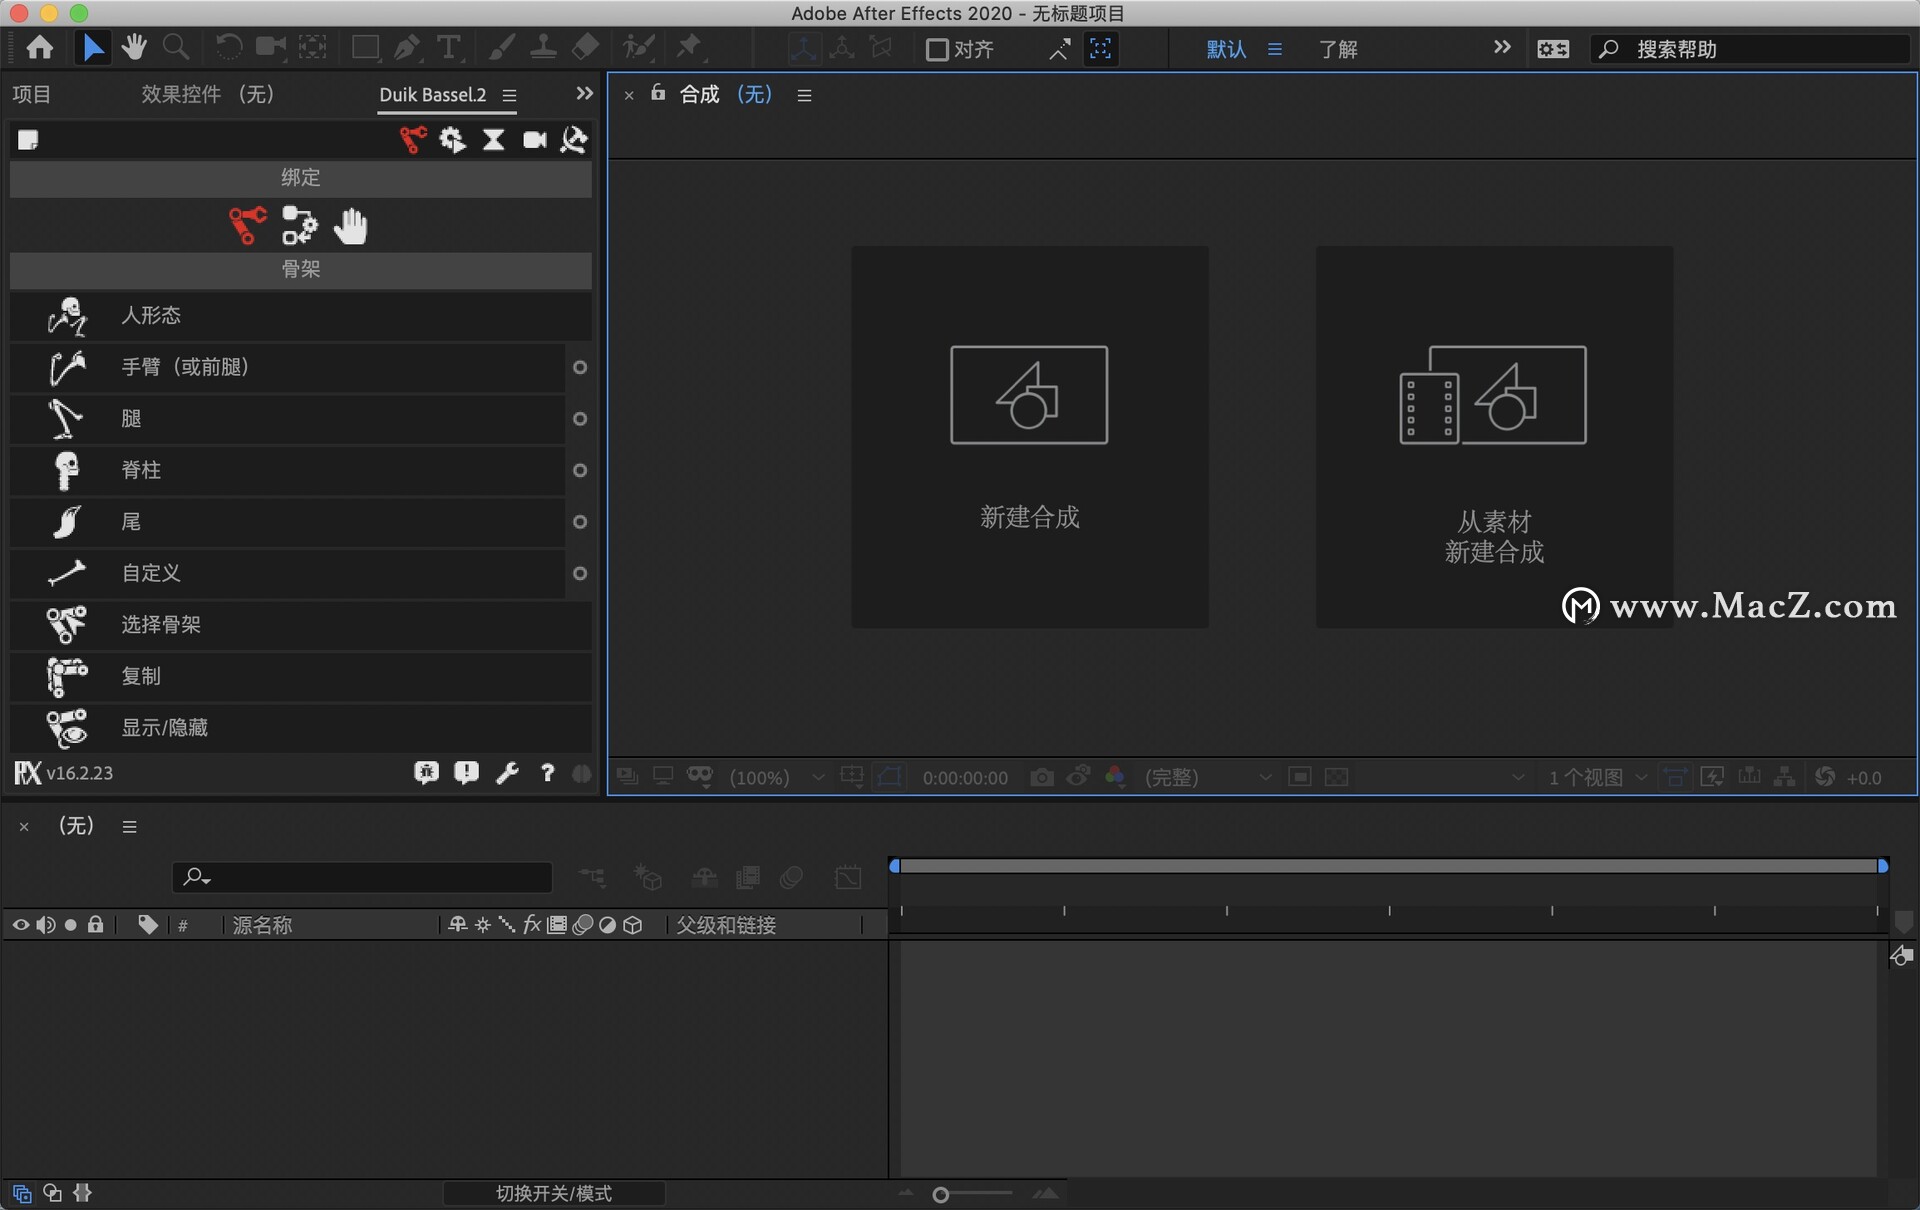
Task: Select the Pen tool
Action: (407, 48)
